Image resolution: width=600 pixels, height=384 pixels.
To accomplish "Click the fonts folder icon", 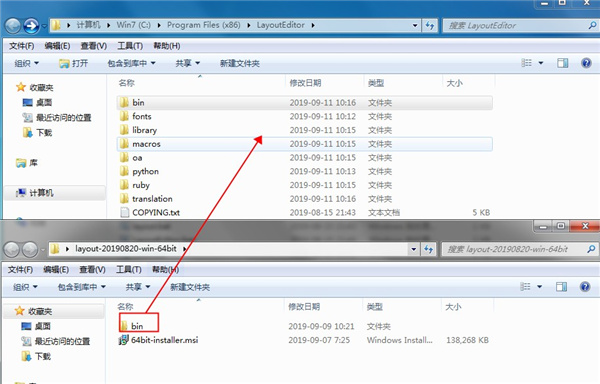I will [x=124, y=116].
